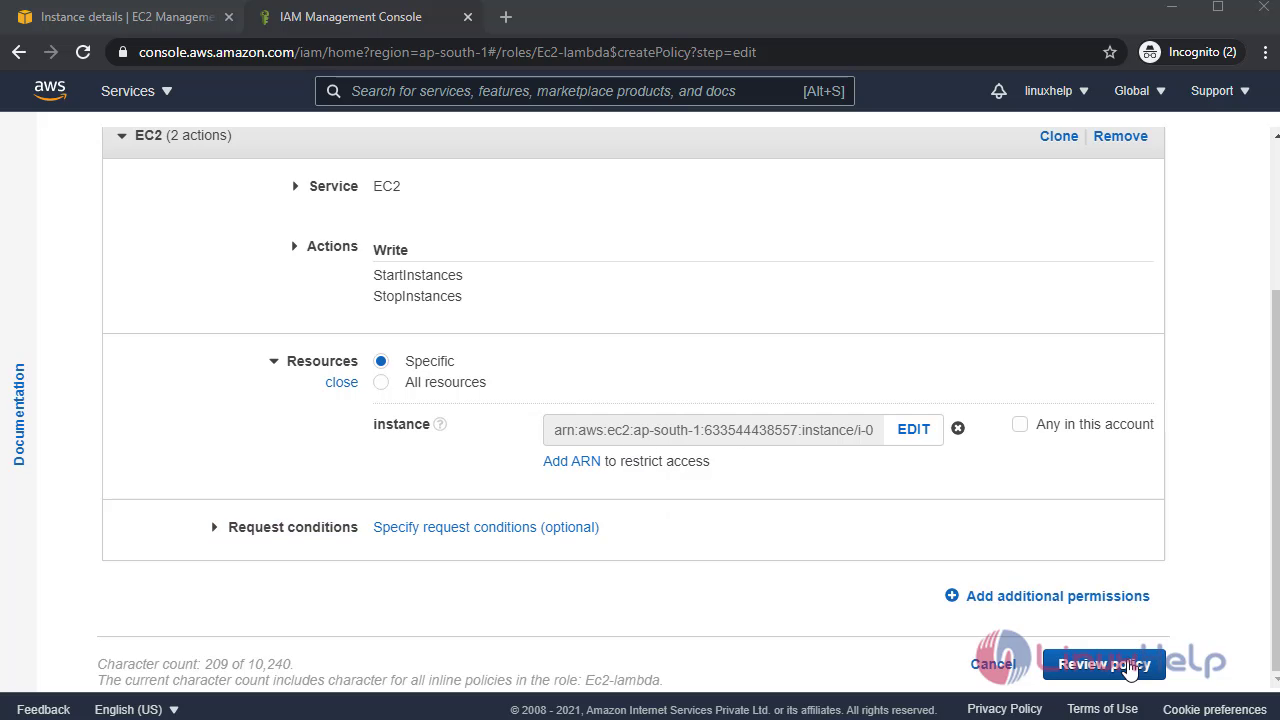Expand the Actions row
This screenshot has height=720, width=1280.
pyautogui.click(x=294, y=246)
